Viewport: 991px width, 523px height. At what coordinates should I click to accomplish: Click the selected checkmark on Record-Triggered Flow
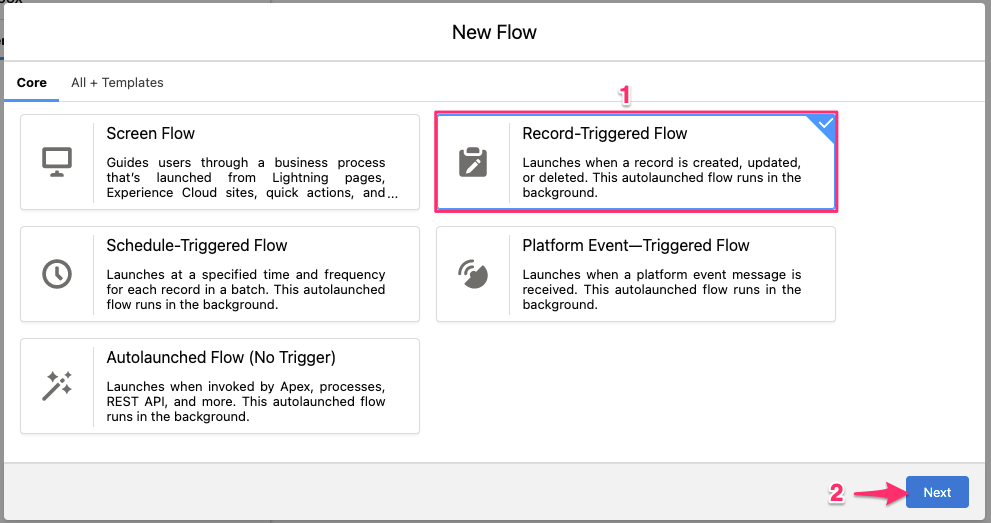click(x=825, y=124)
